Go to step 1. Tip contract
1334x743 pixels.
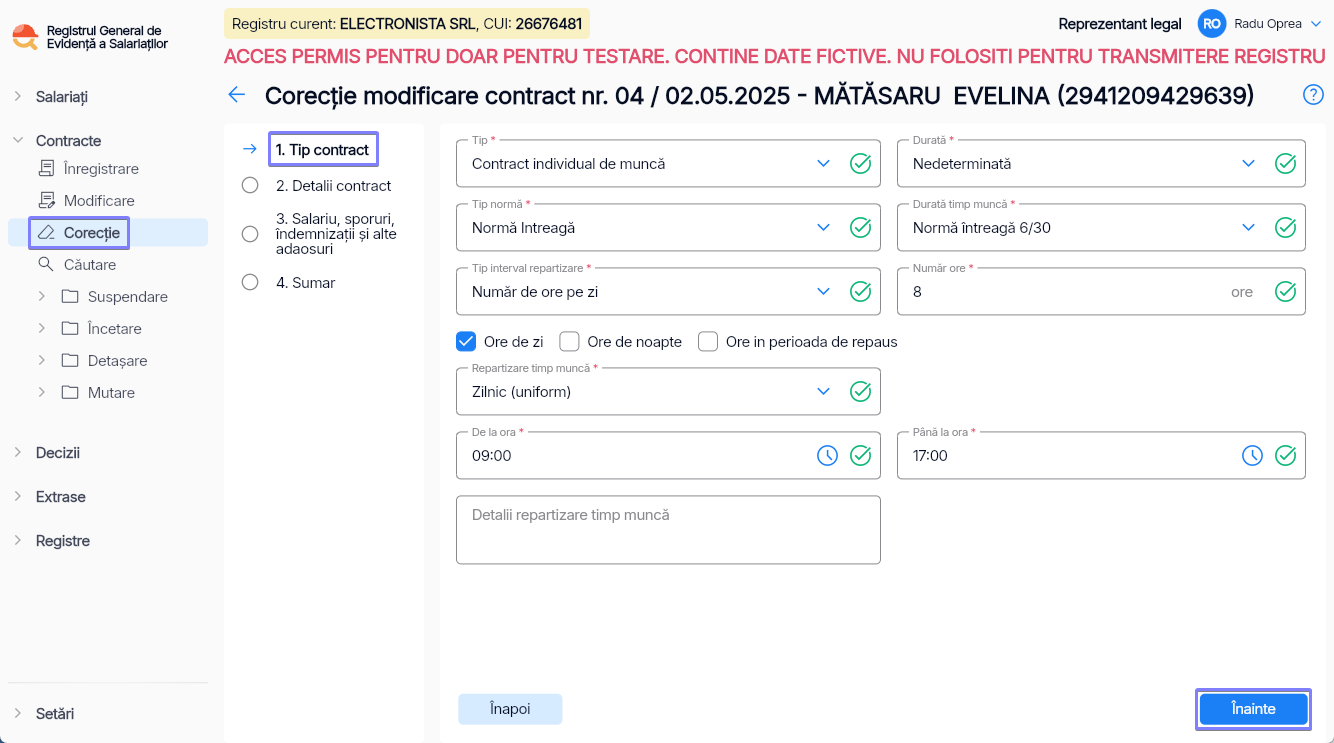[x=323, y=149]
